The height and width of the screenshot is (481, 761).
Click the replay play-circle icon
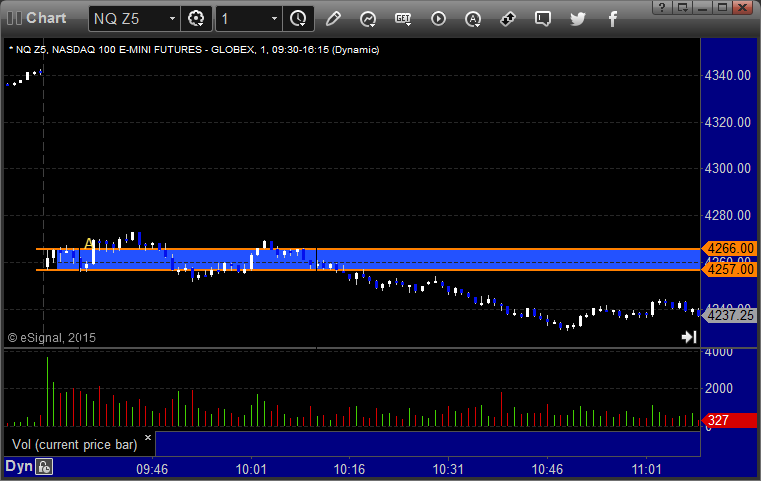pos(438,18)
